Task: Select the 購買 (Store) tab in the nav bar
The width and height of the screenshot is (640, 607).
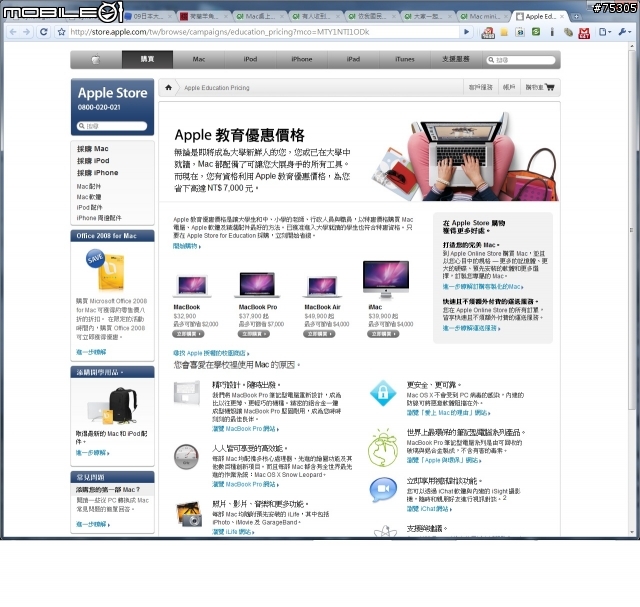Action: pyautogui.click(x=147, y=60)
